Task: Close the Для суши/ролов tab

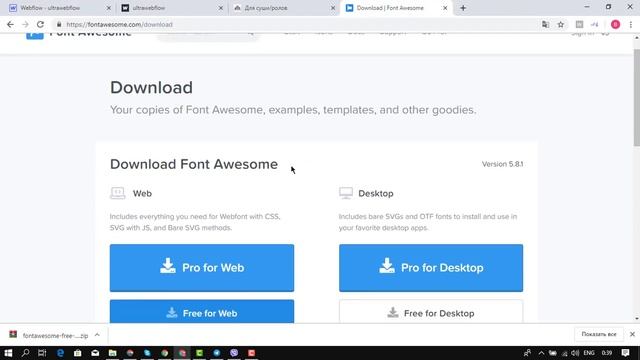Action: click(333, 8)
